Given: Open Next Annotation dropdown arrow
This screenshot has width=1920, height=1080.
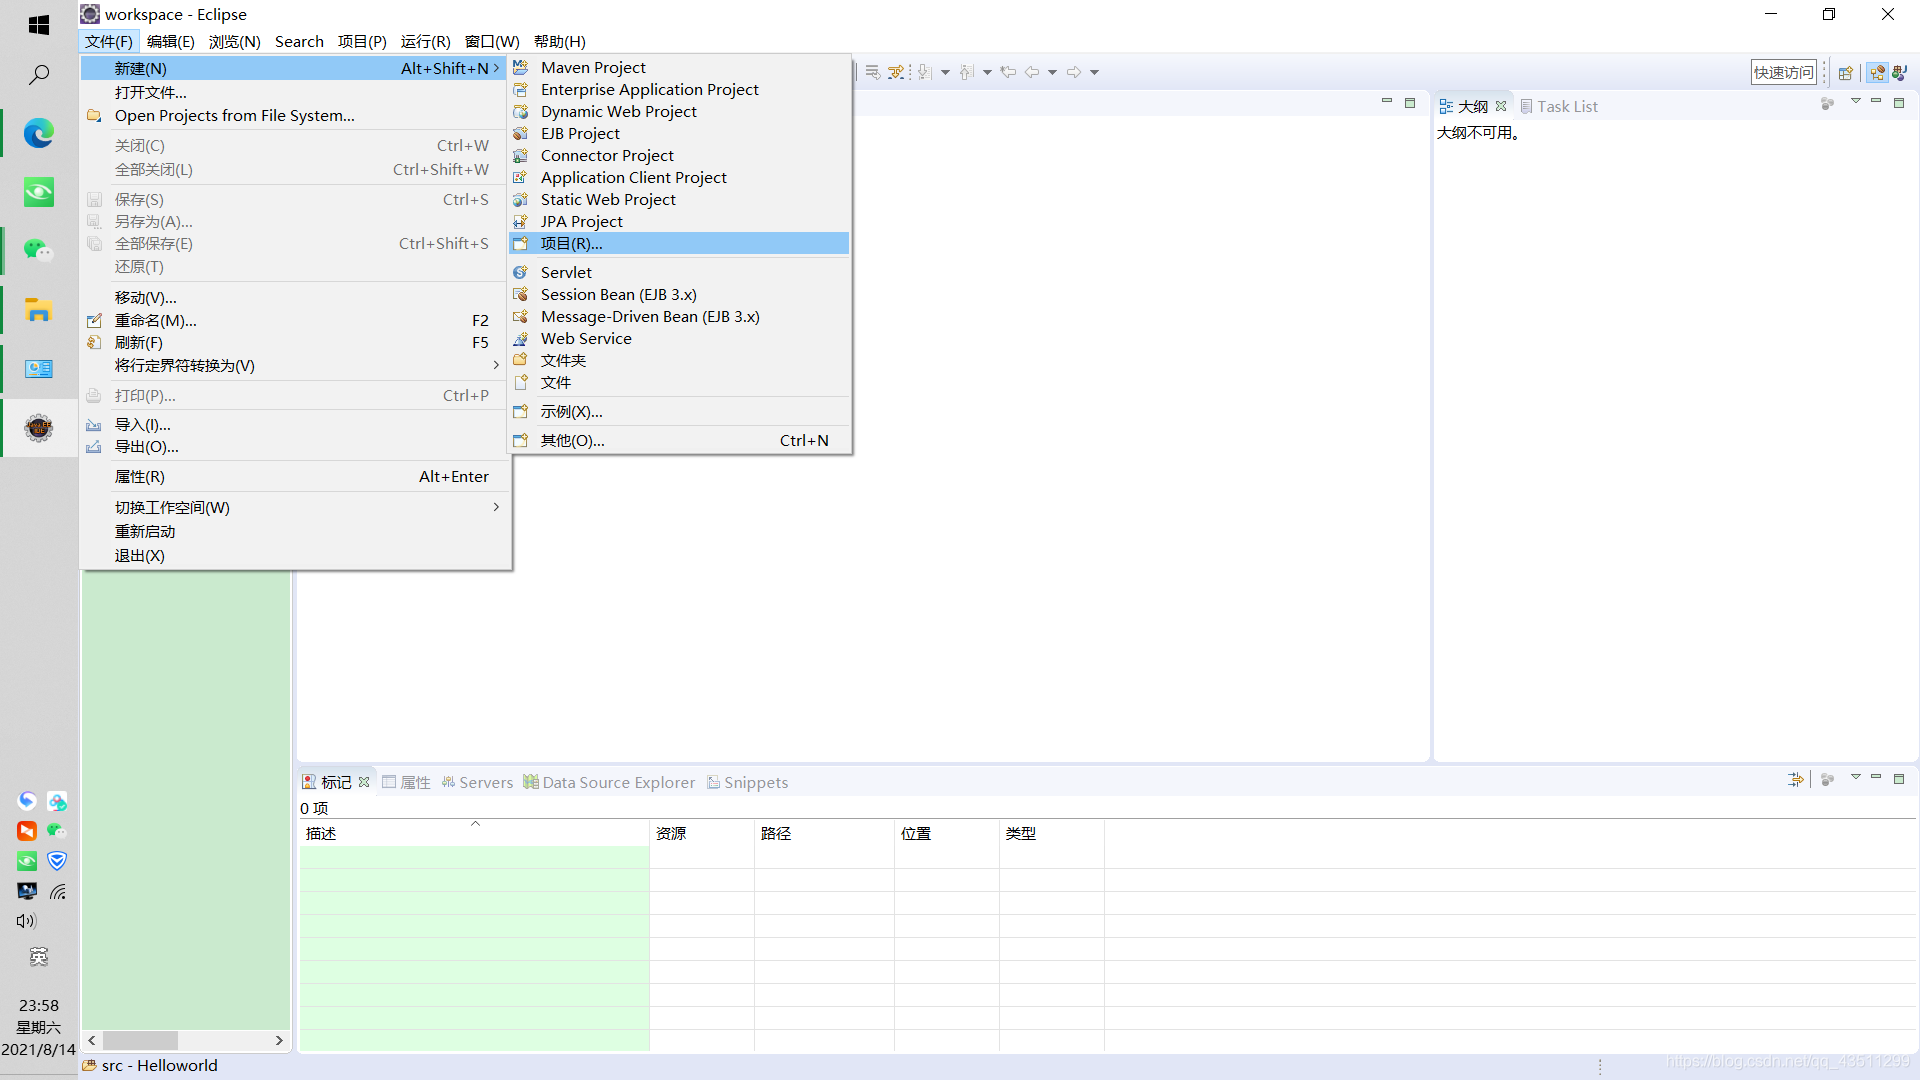Looking at the screenshot, I should 945,72.
